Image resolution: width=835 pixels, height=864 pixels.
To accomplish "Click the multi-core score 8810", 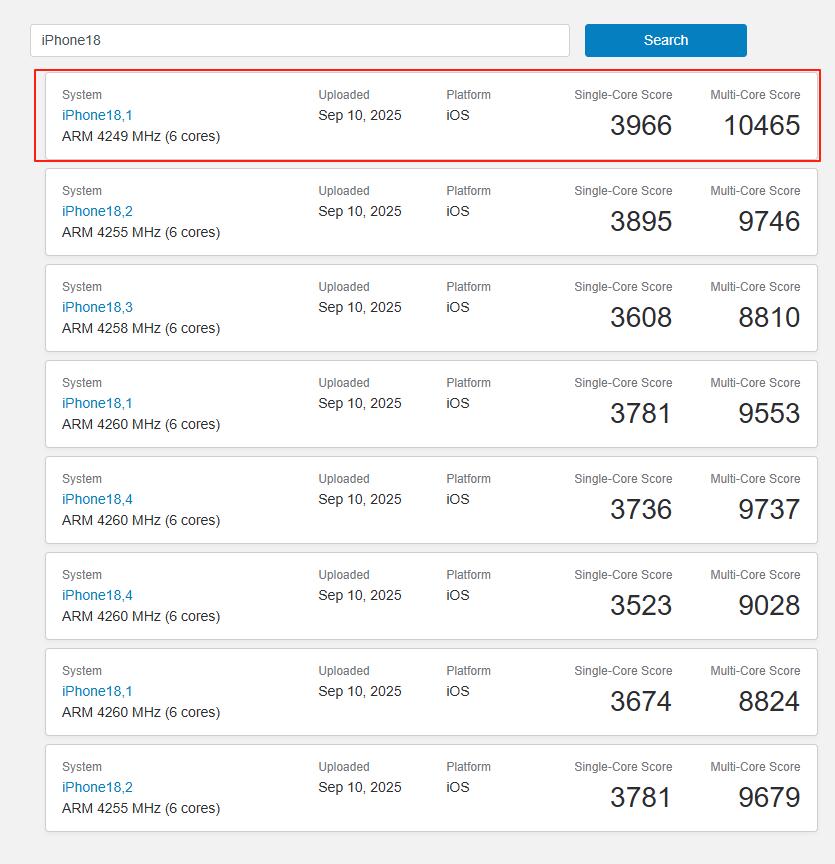I will pos(768,318).
